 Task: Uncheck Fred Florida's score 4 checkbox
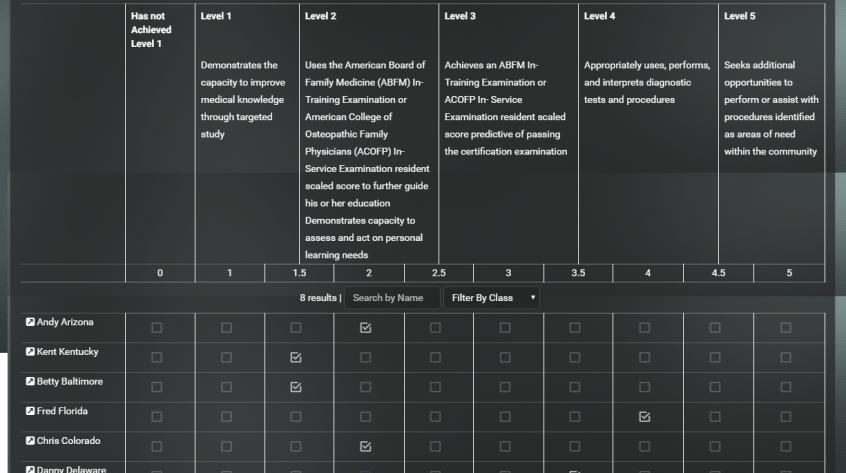coord(644,416)
